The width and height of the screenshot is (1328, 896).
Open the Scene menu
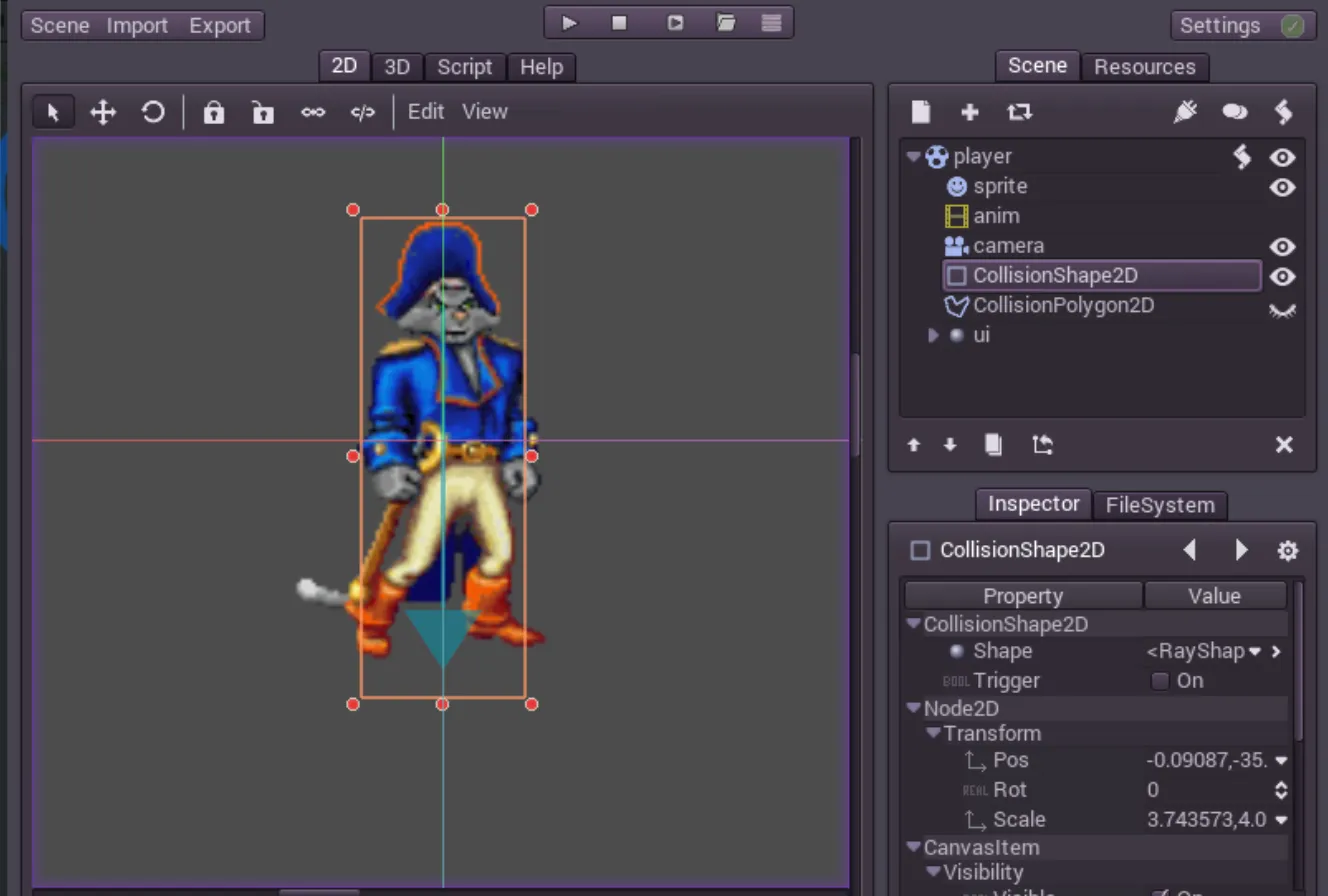pos(60,25)
